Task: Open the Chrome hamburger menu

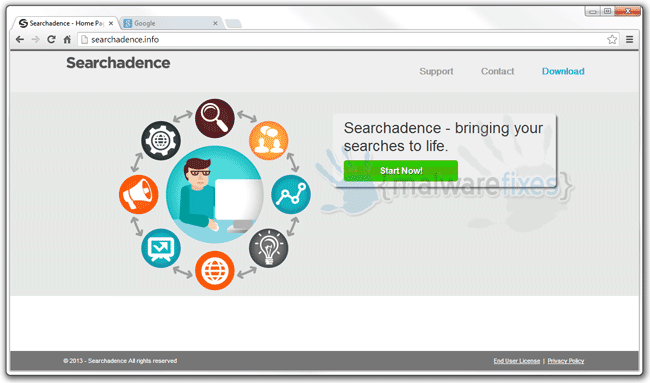Action: coord(629,39)
